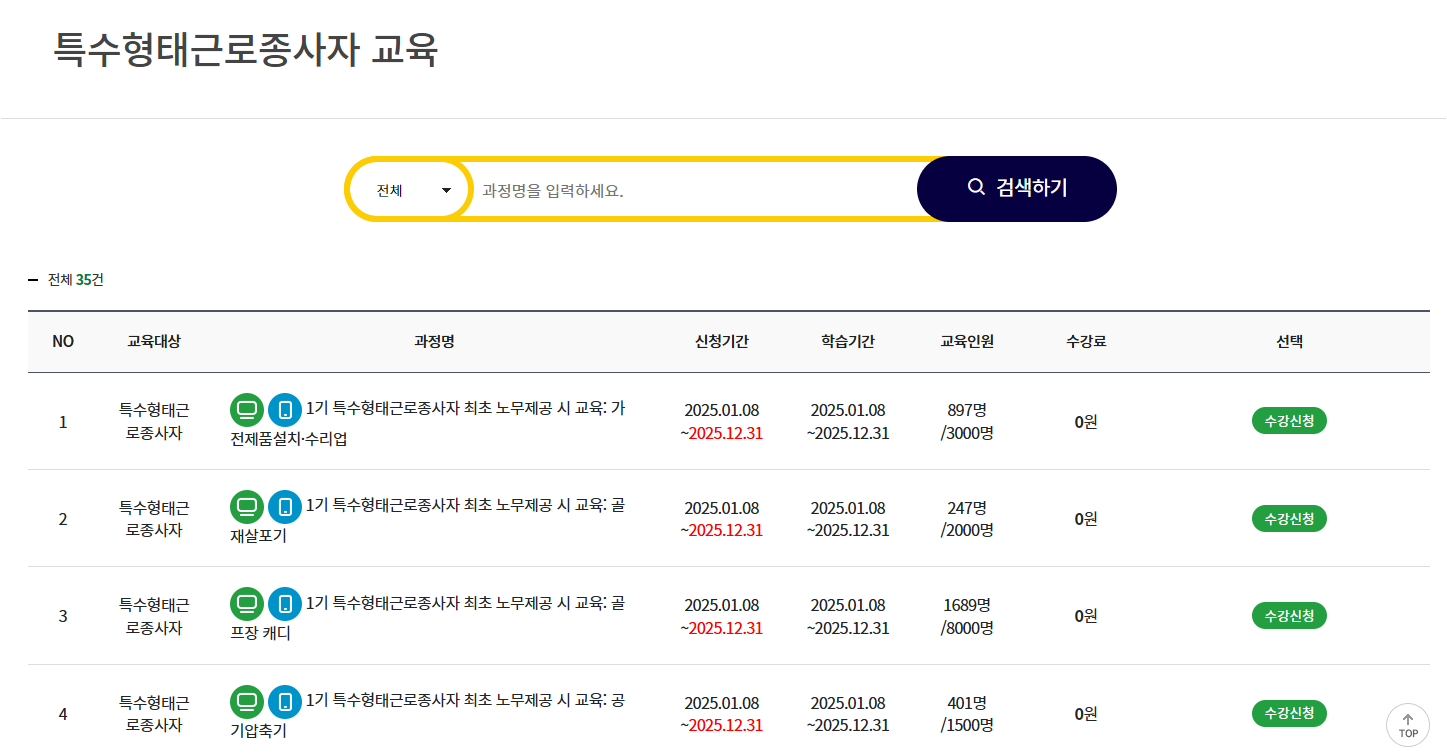Click the 0원 fee in row 3
This screenshot has width=1447, height=756.
[1086, 616]
